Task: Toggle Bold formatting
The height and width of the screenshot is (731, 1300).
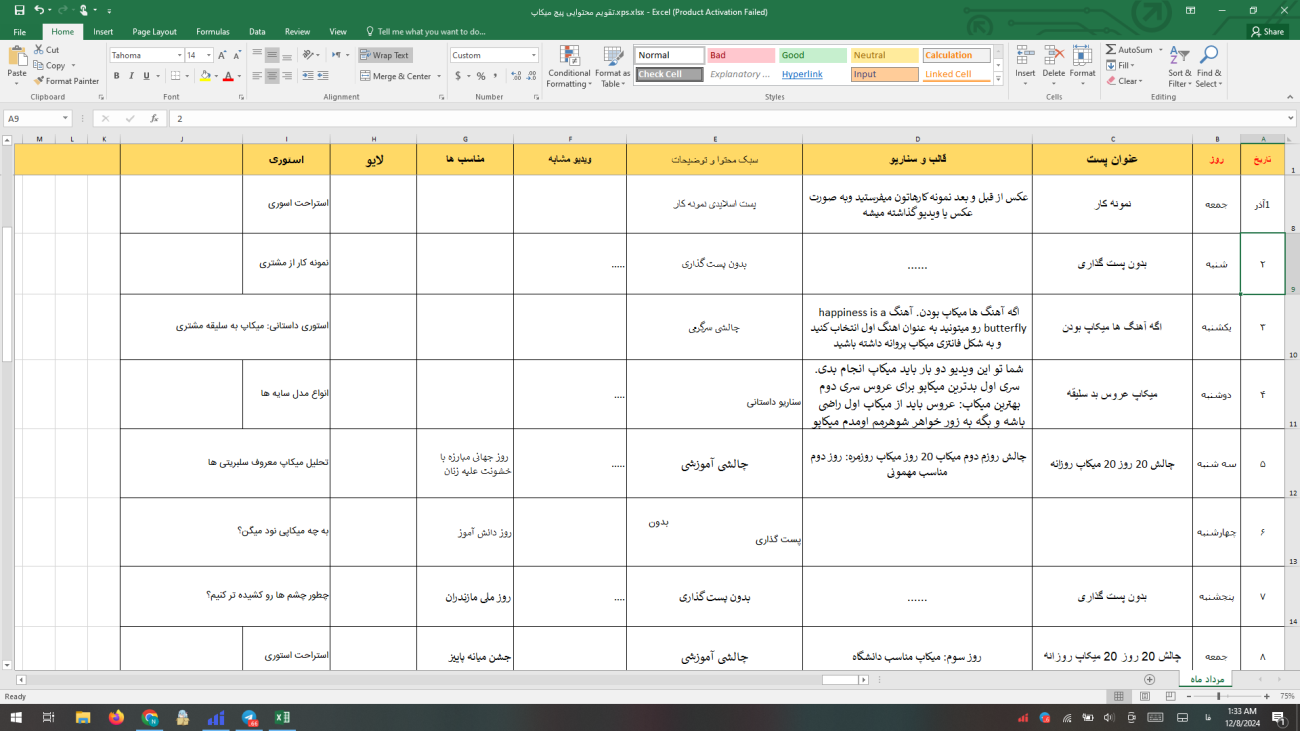Action: 117,76
